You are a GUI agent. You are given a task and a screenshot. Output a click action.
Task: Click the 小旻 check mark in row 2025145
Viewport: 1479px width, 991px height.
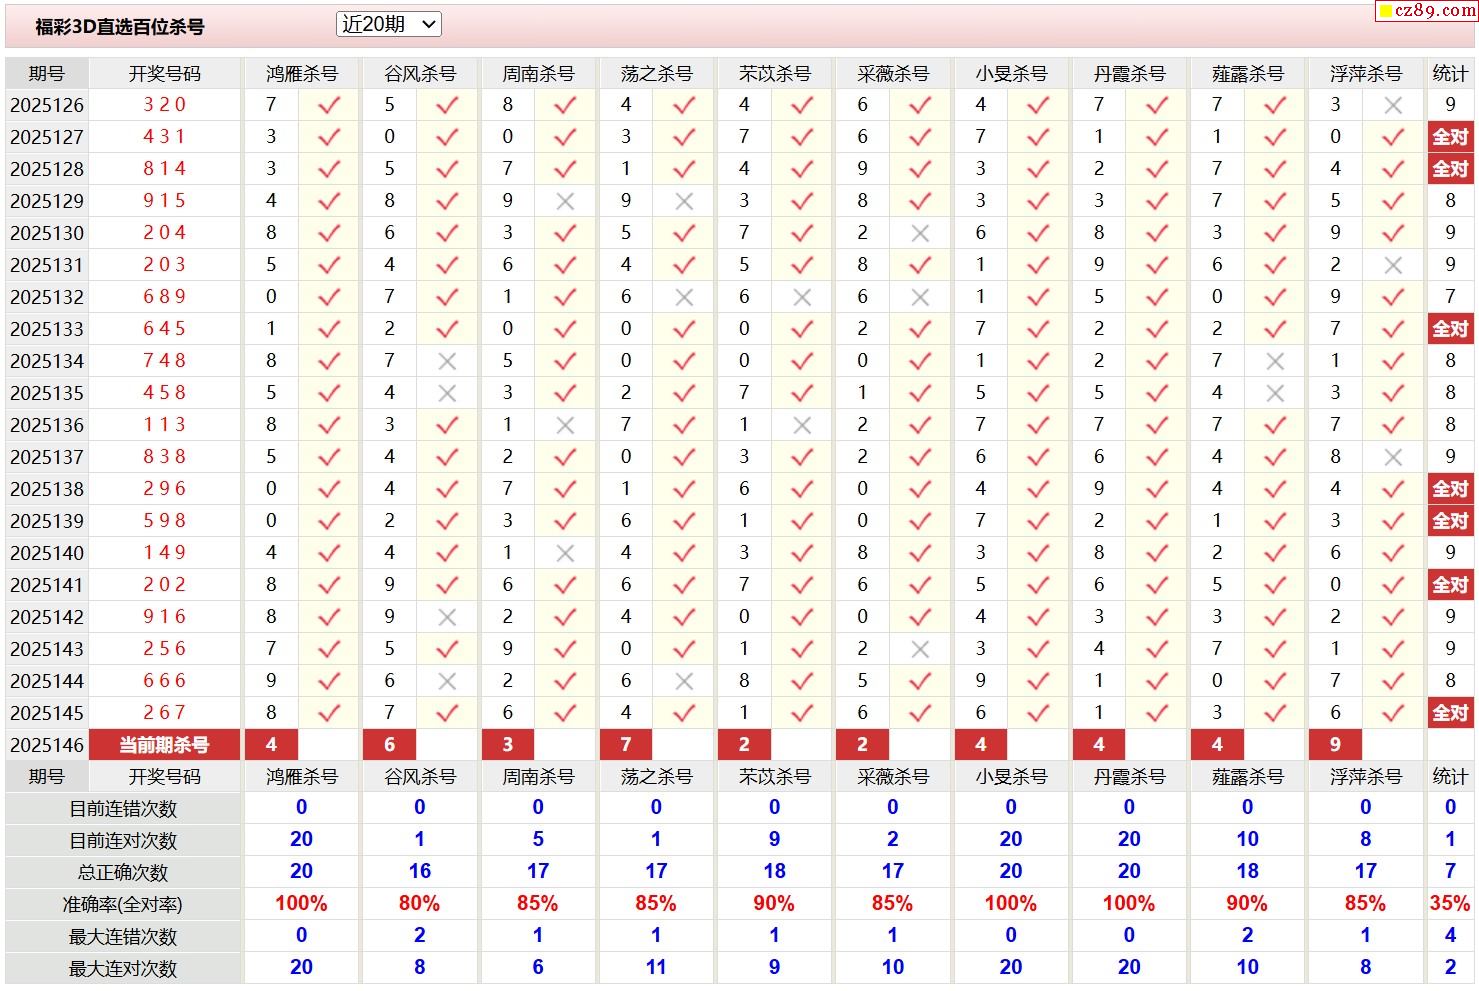tap(1038, 713)
